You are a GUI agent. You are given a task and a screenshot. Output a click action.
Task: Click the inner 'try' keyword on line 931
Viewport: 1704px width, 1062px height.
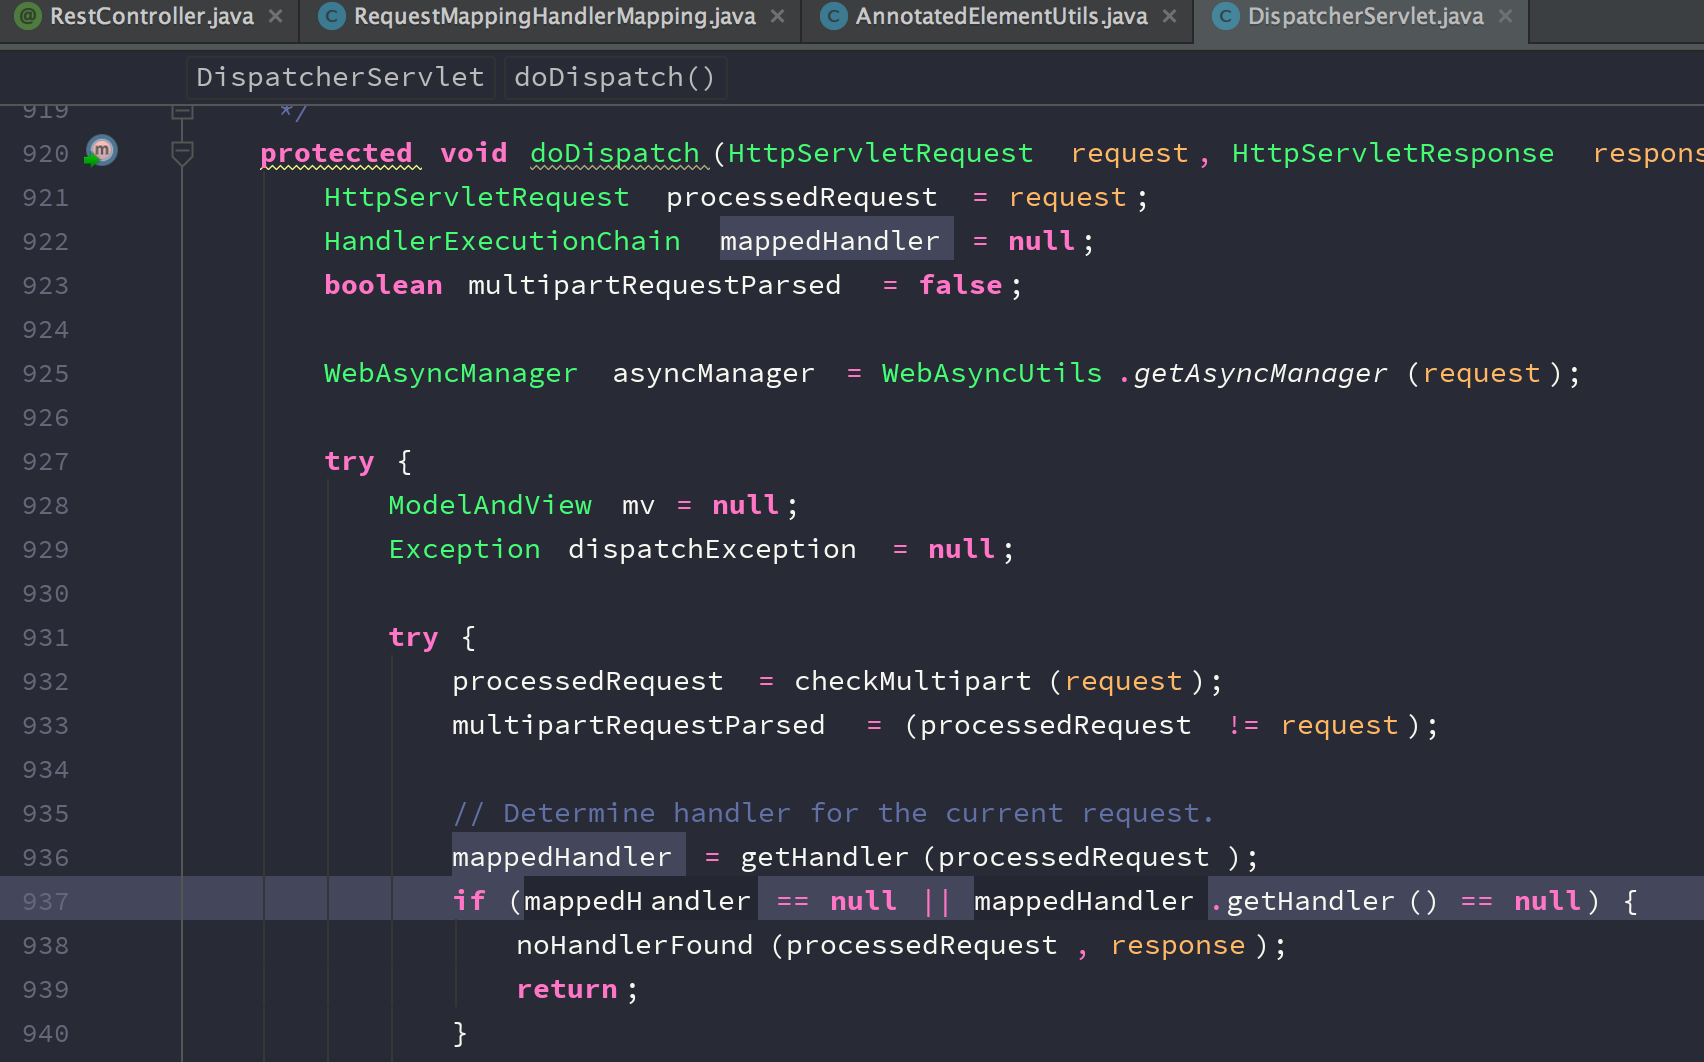tap(413, 638)
